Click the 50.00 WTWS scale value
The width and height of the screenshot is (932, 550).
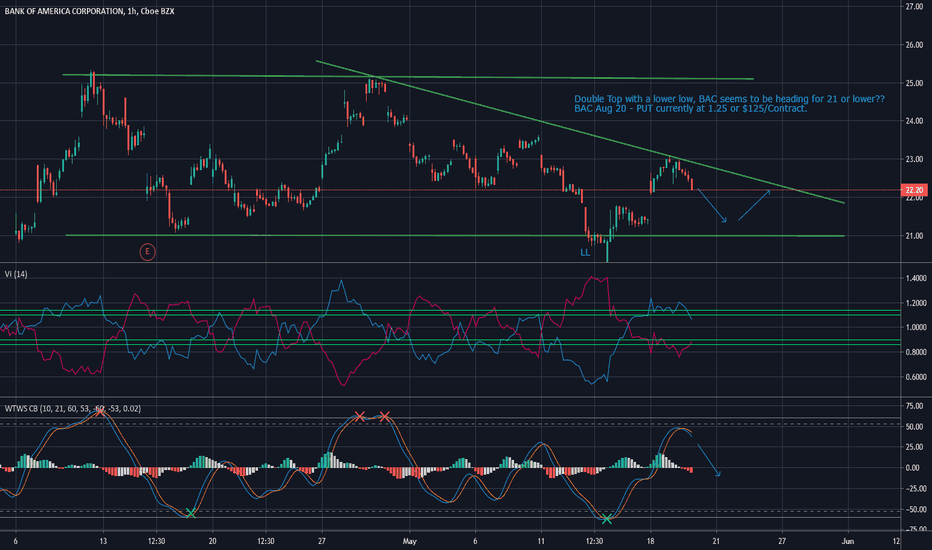tap(914, 427)
